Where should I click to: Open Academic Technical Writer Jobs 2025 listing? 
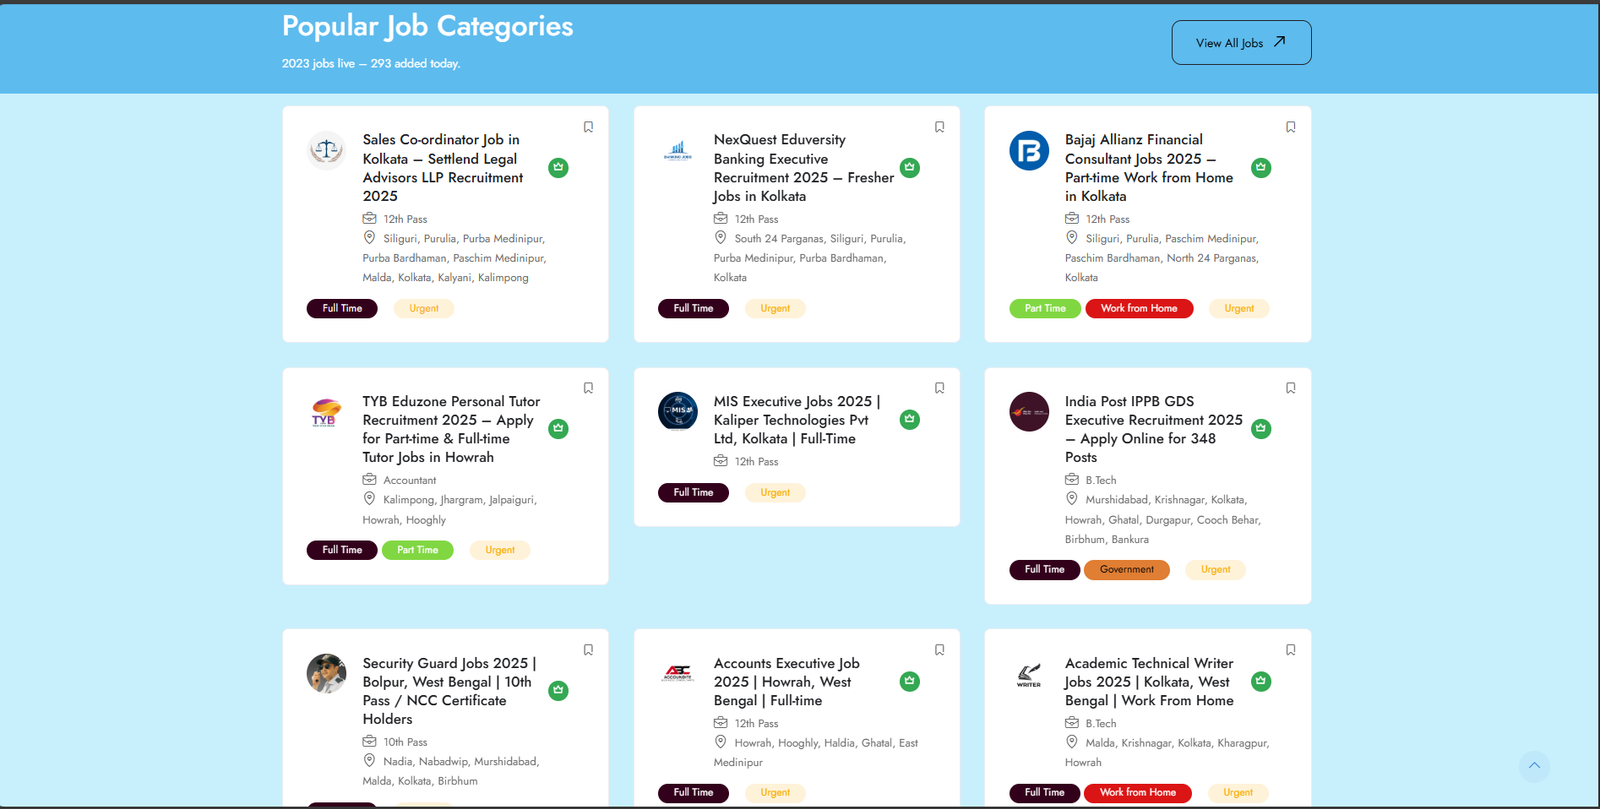1149,682
